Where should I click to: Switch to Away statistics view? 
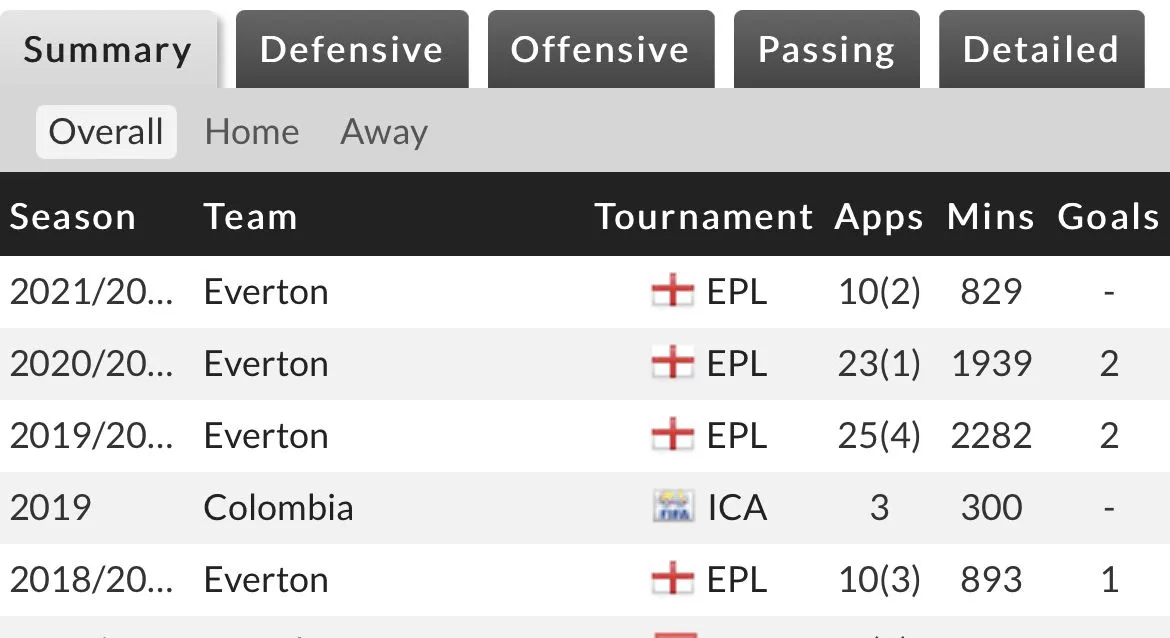(384, 132)
